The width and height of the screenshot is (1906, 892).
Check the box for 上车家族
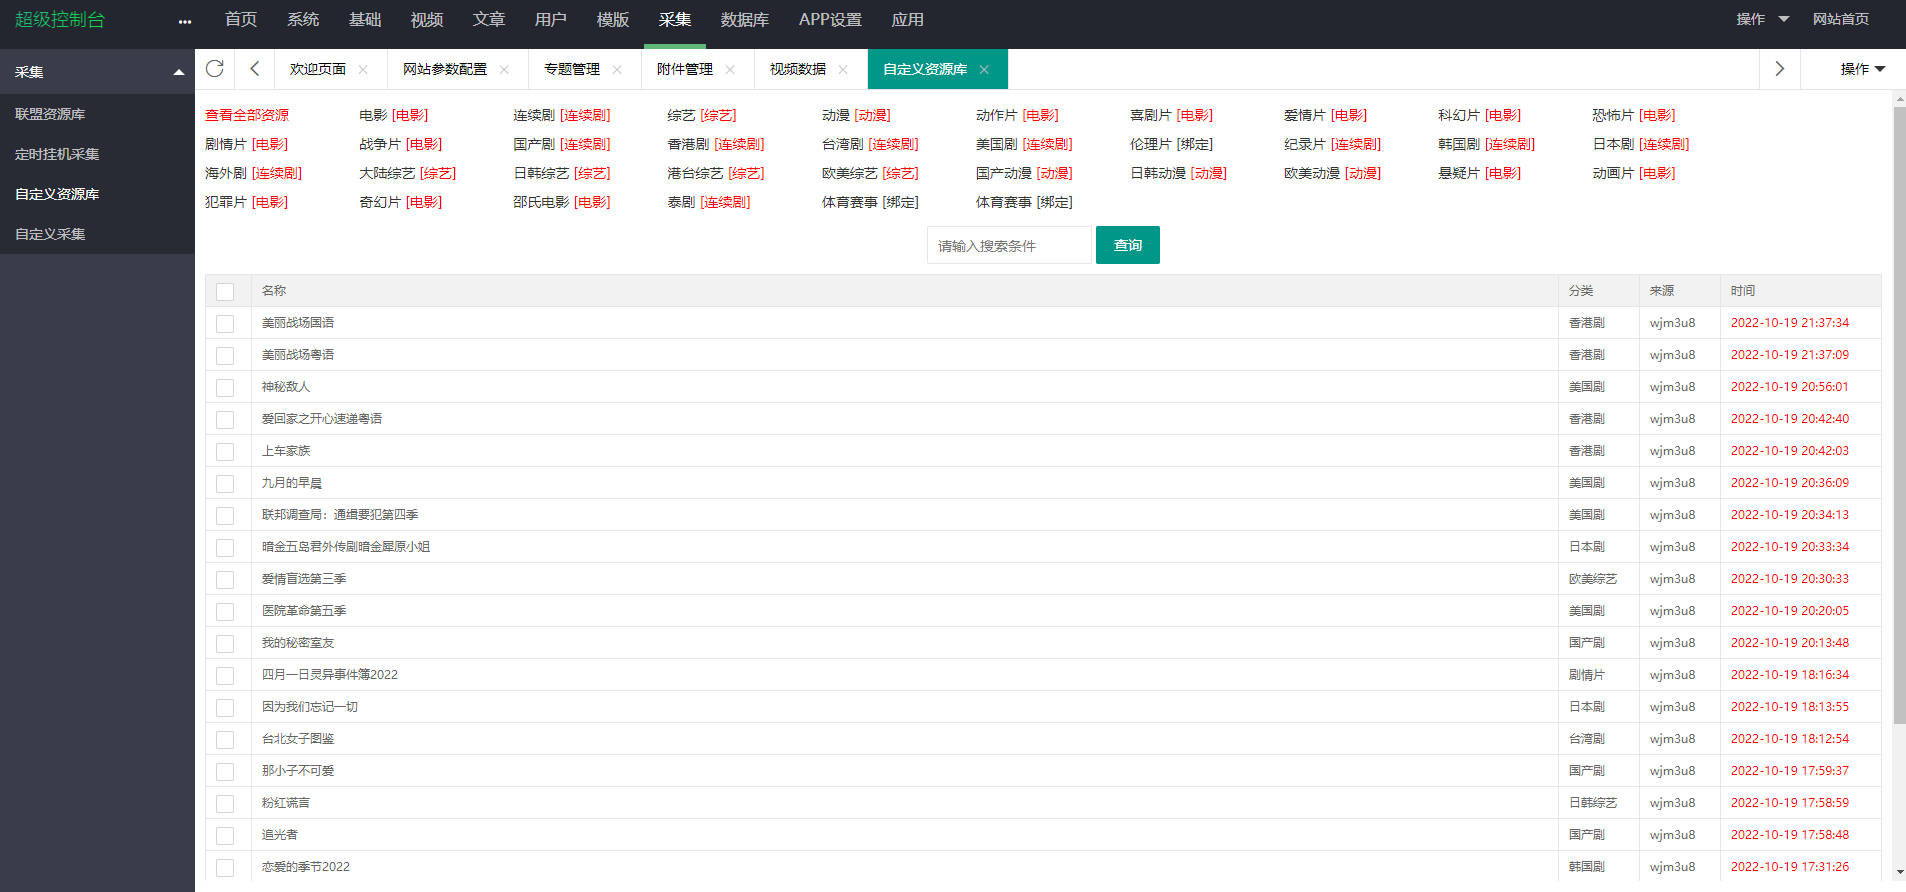tap(225, 451)
